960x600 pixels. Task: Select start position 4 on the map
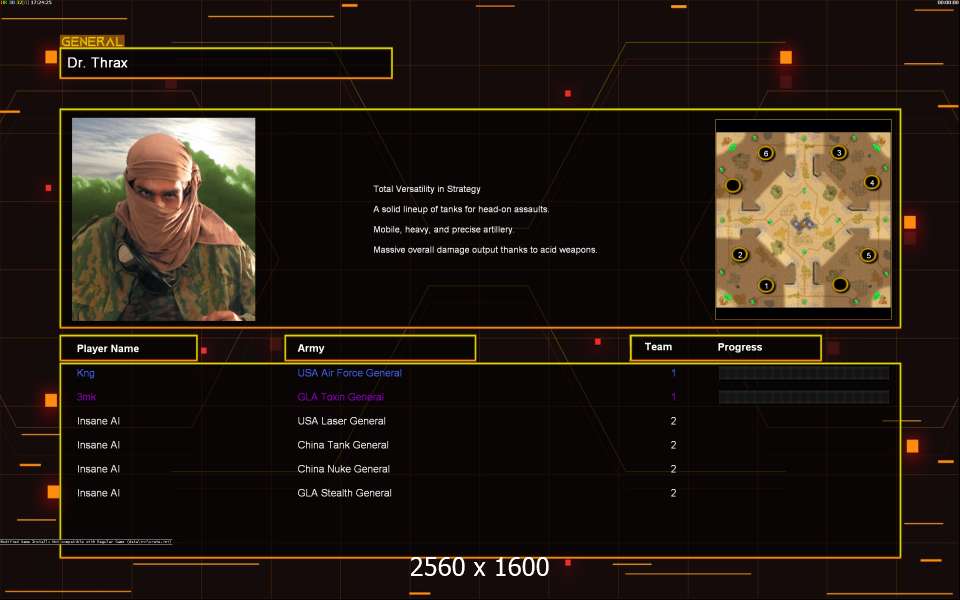coord(871,182)
